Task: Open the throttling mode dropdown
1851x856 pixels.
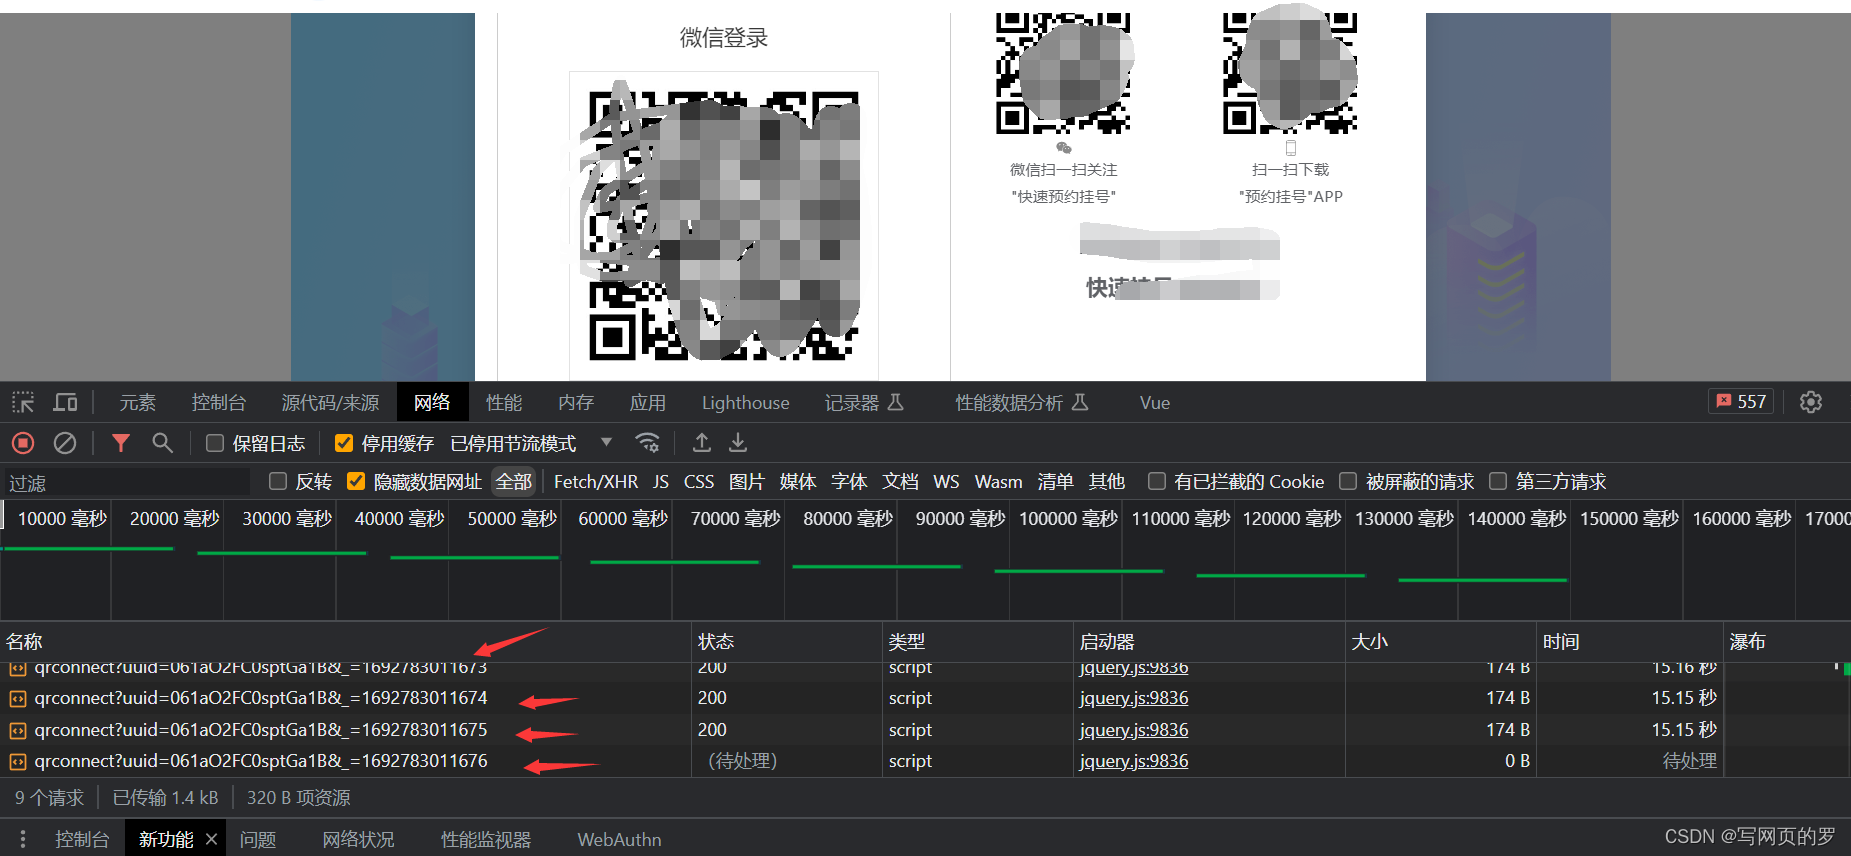Action: 531,443
